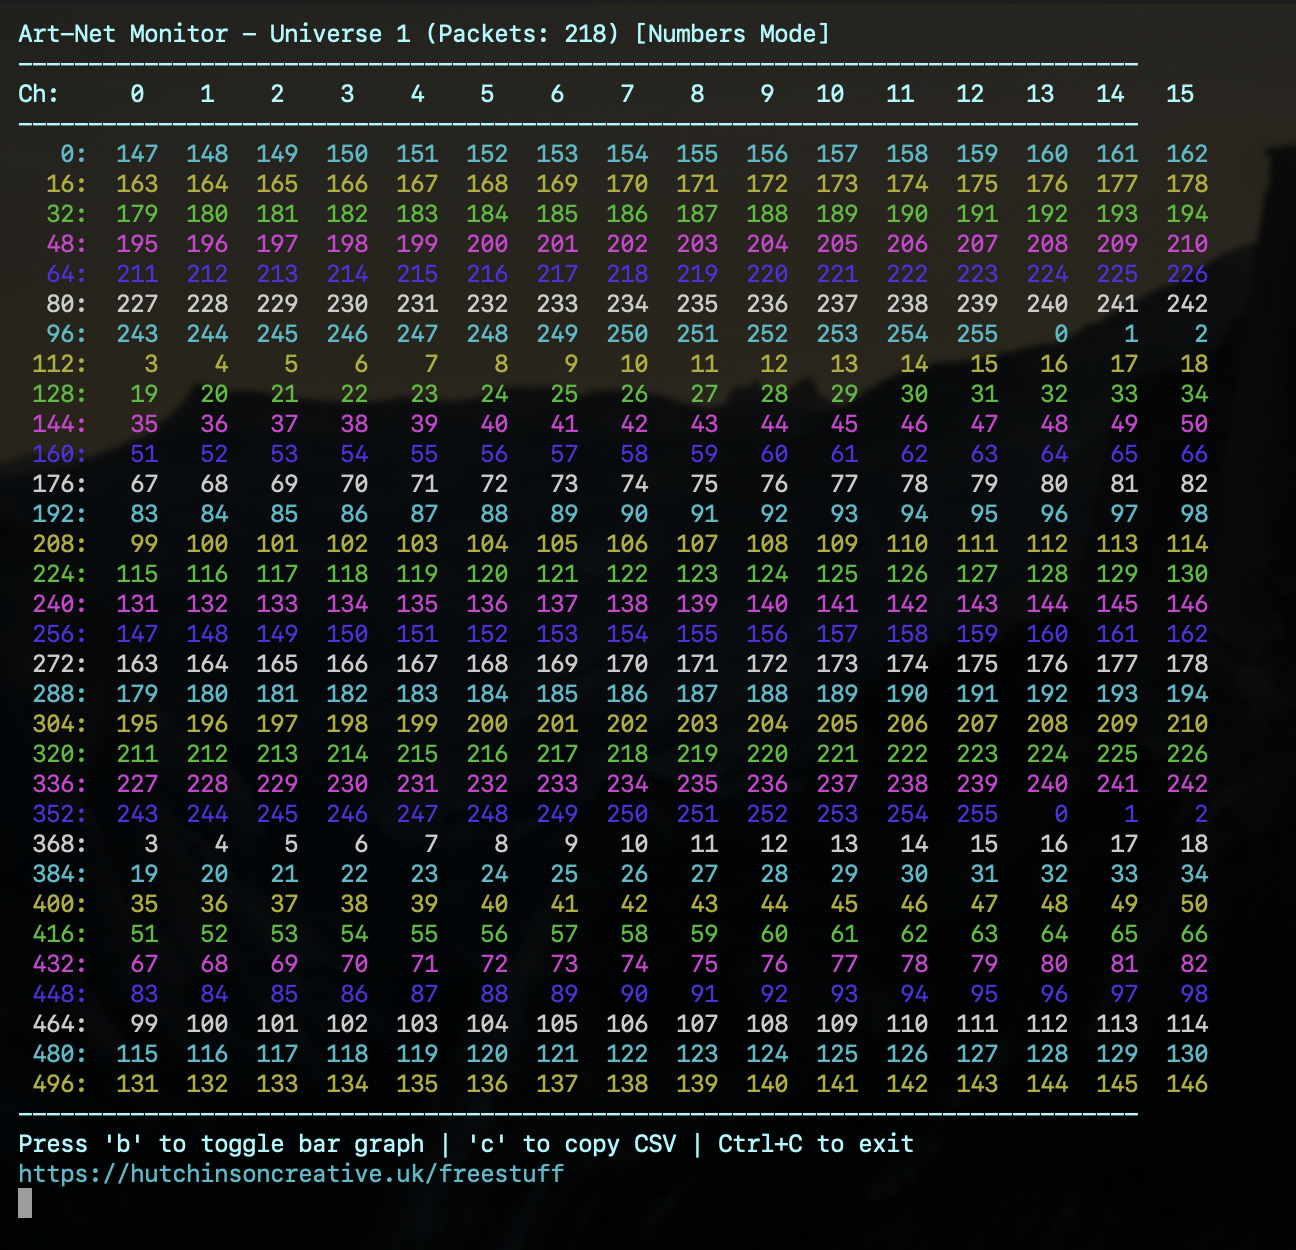
Task: Select the Art-Net Monitor title
Action: [120, 33]
